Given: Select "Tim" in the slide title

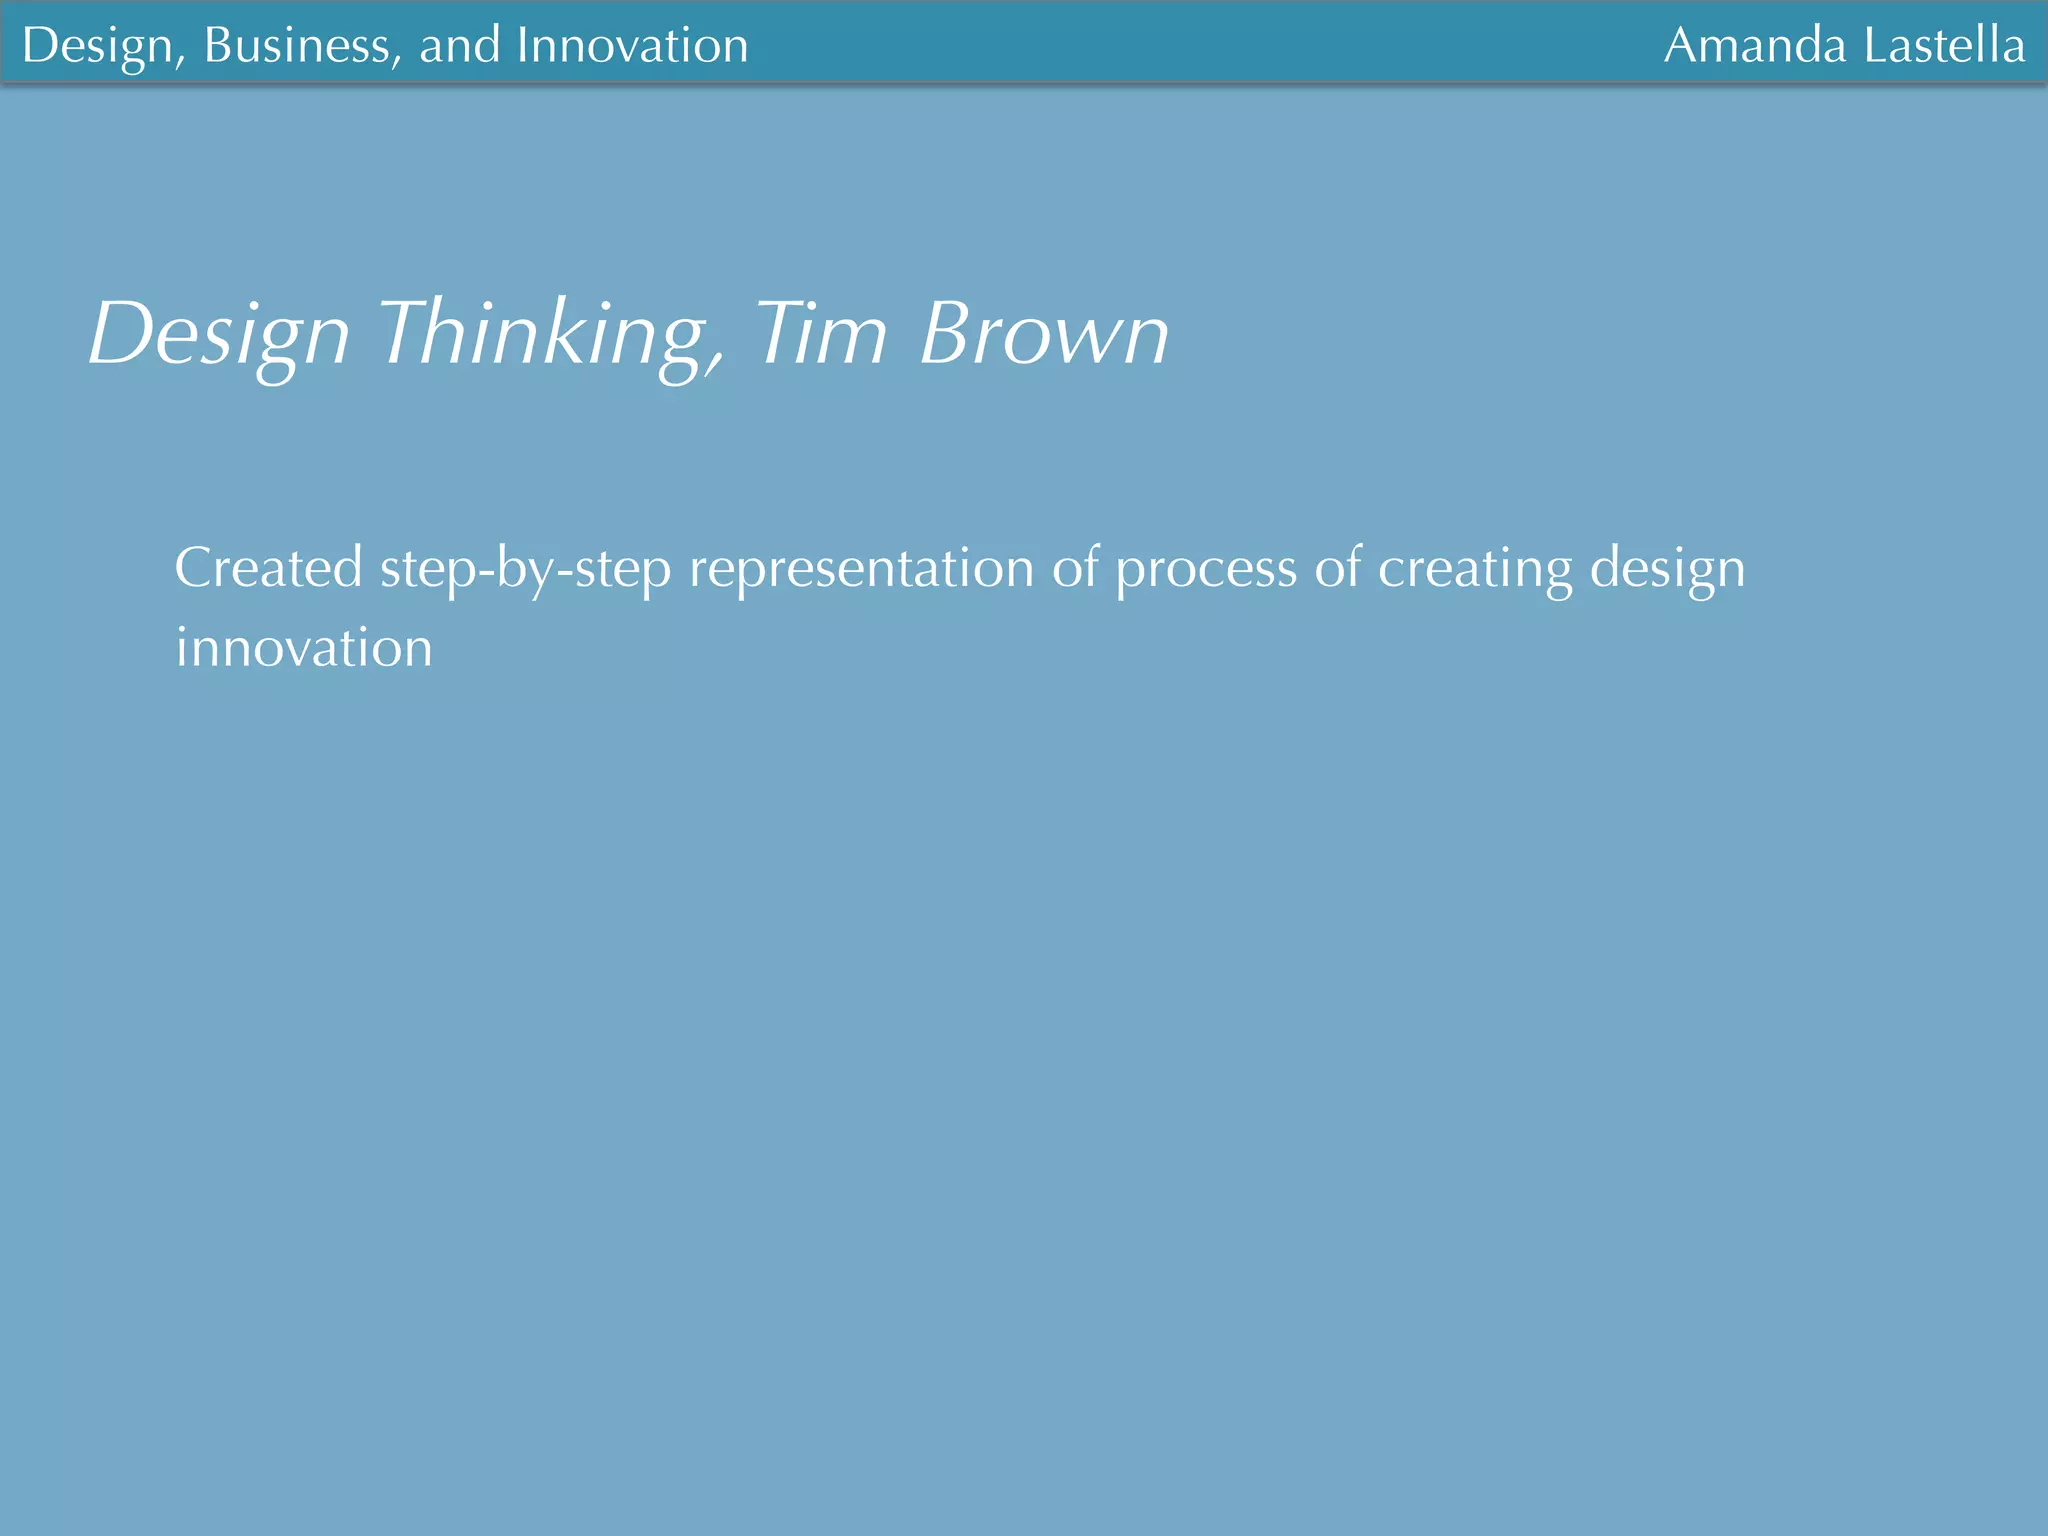Looking at the screenshot, I should [x=820, y=334].
